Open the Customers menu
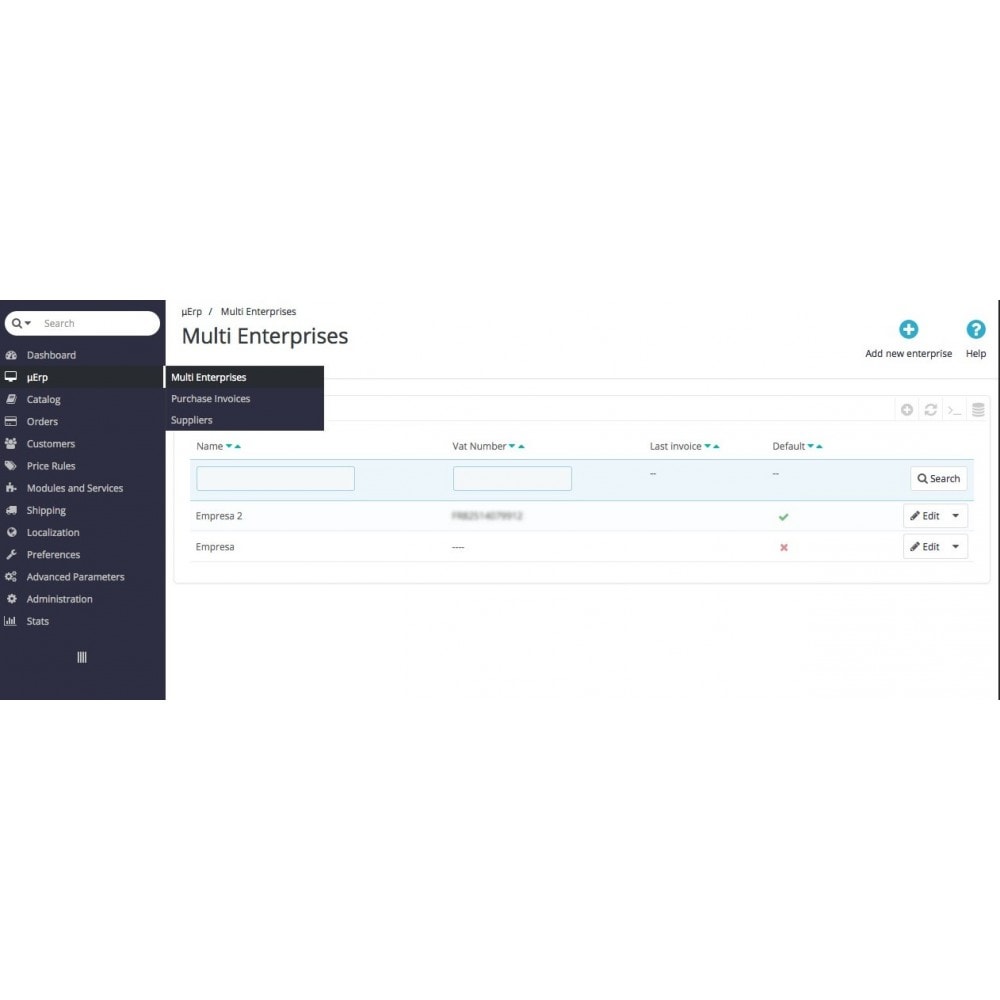Image resolution: width=1000 pixels, height=1000 pixels. tap(50, 443)
